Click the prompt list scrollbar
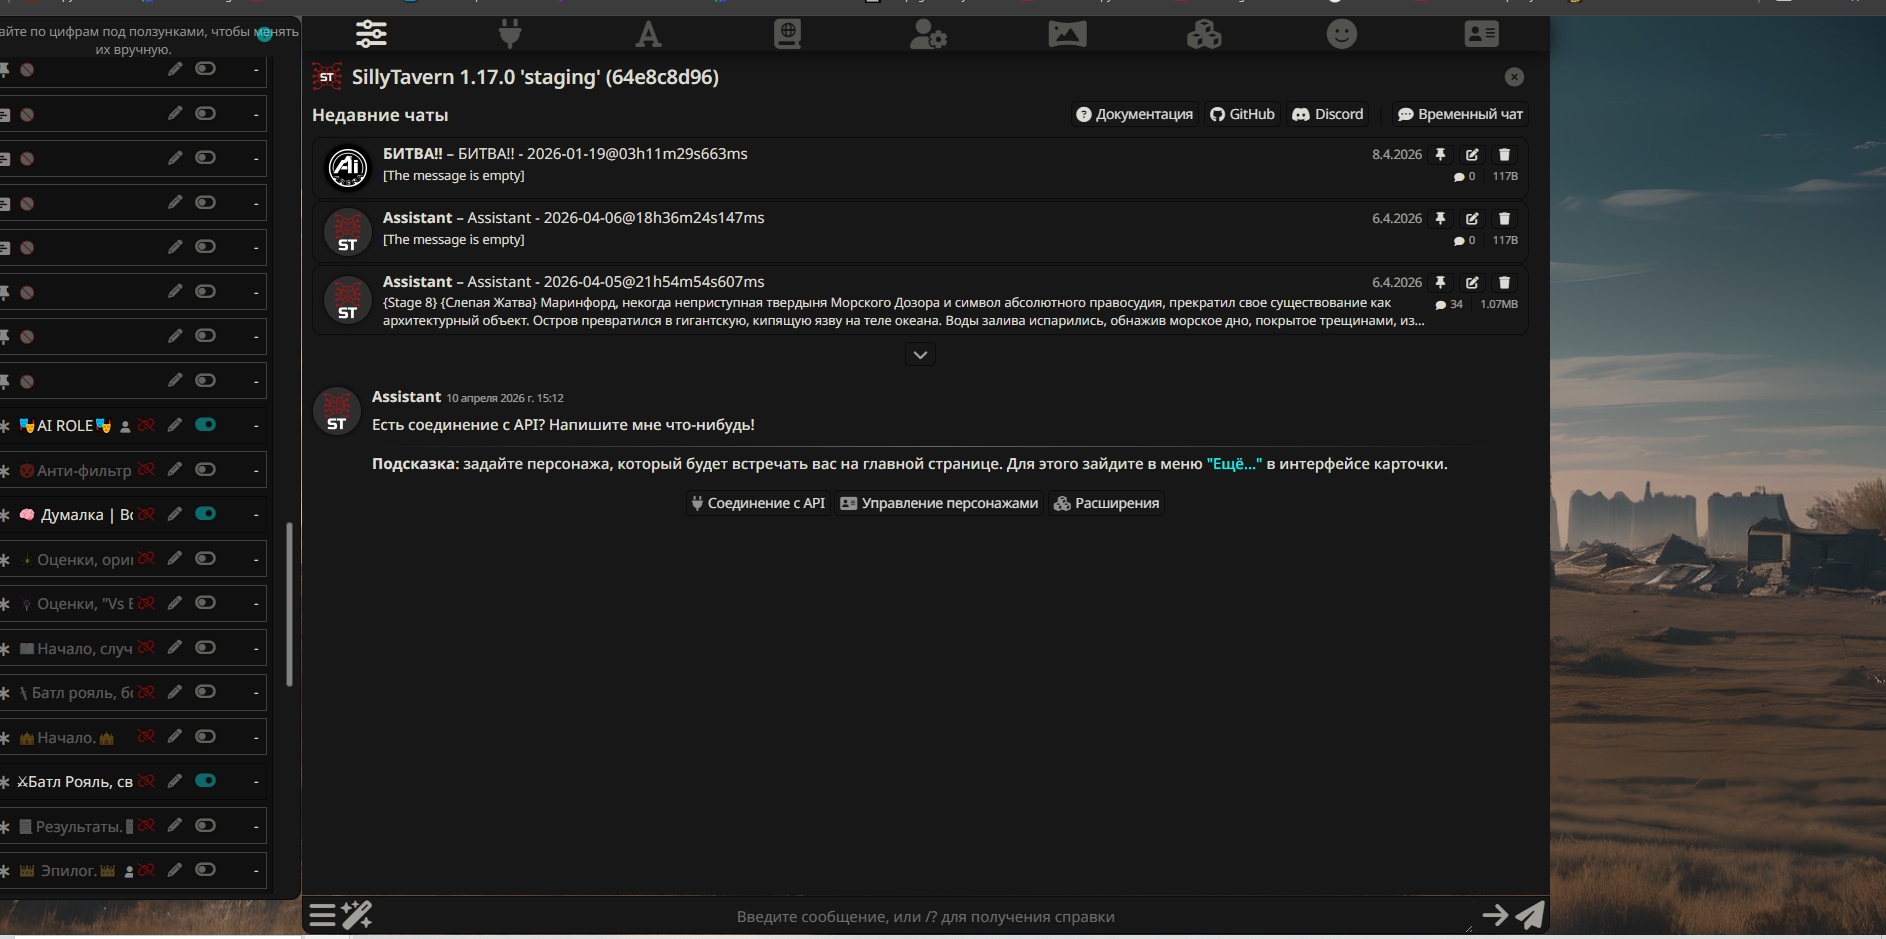The width and height of the screenshot is (1886, 939). coord(289,604)
